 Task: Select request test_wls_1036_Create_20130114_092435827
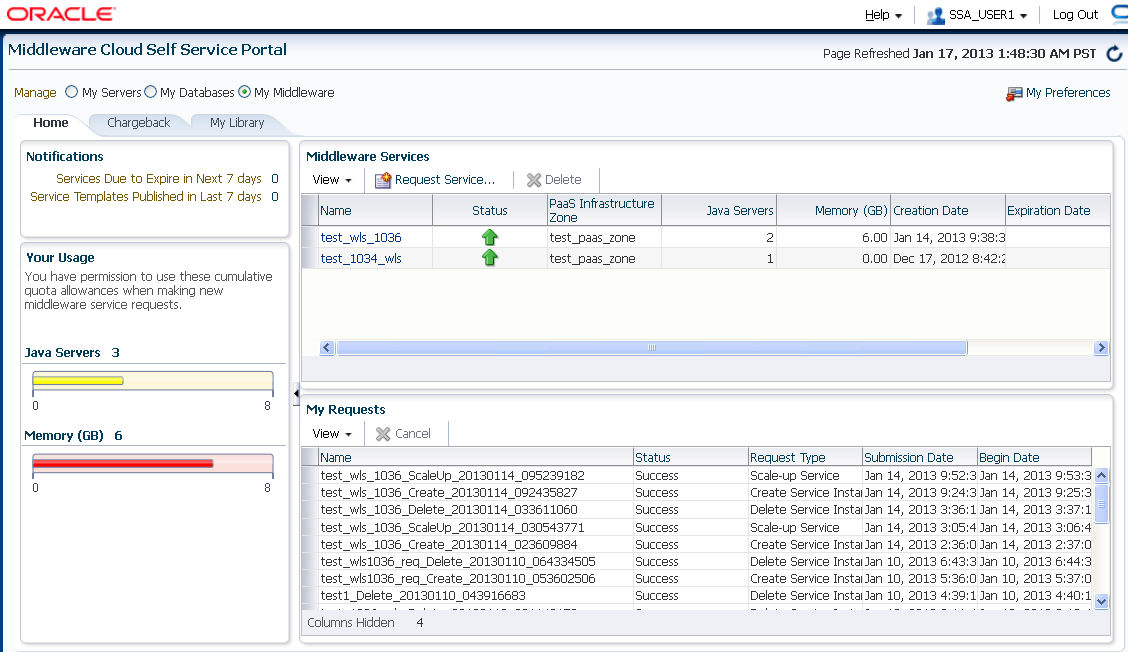coord(449,493)
